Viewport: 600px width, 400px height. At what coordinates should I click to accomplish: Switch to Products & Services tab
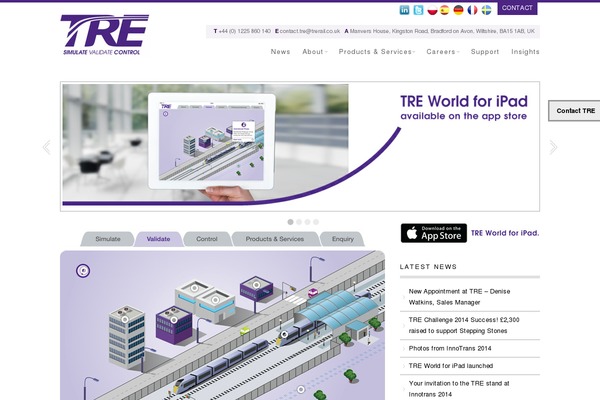pos(275,239)
